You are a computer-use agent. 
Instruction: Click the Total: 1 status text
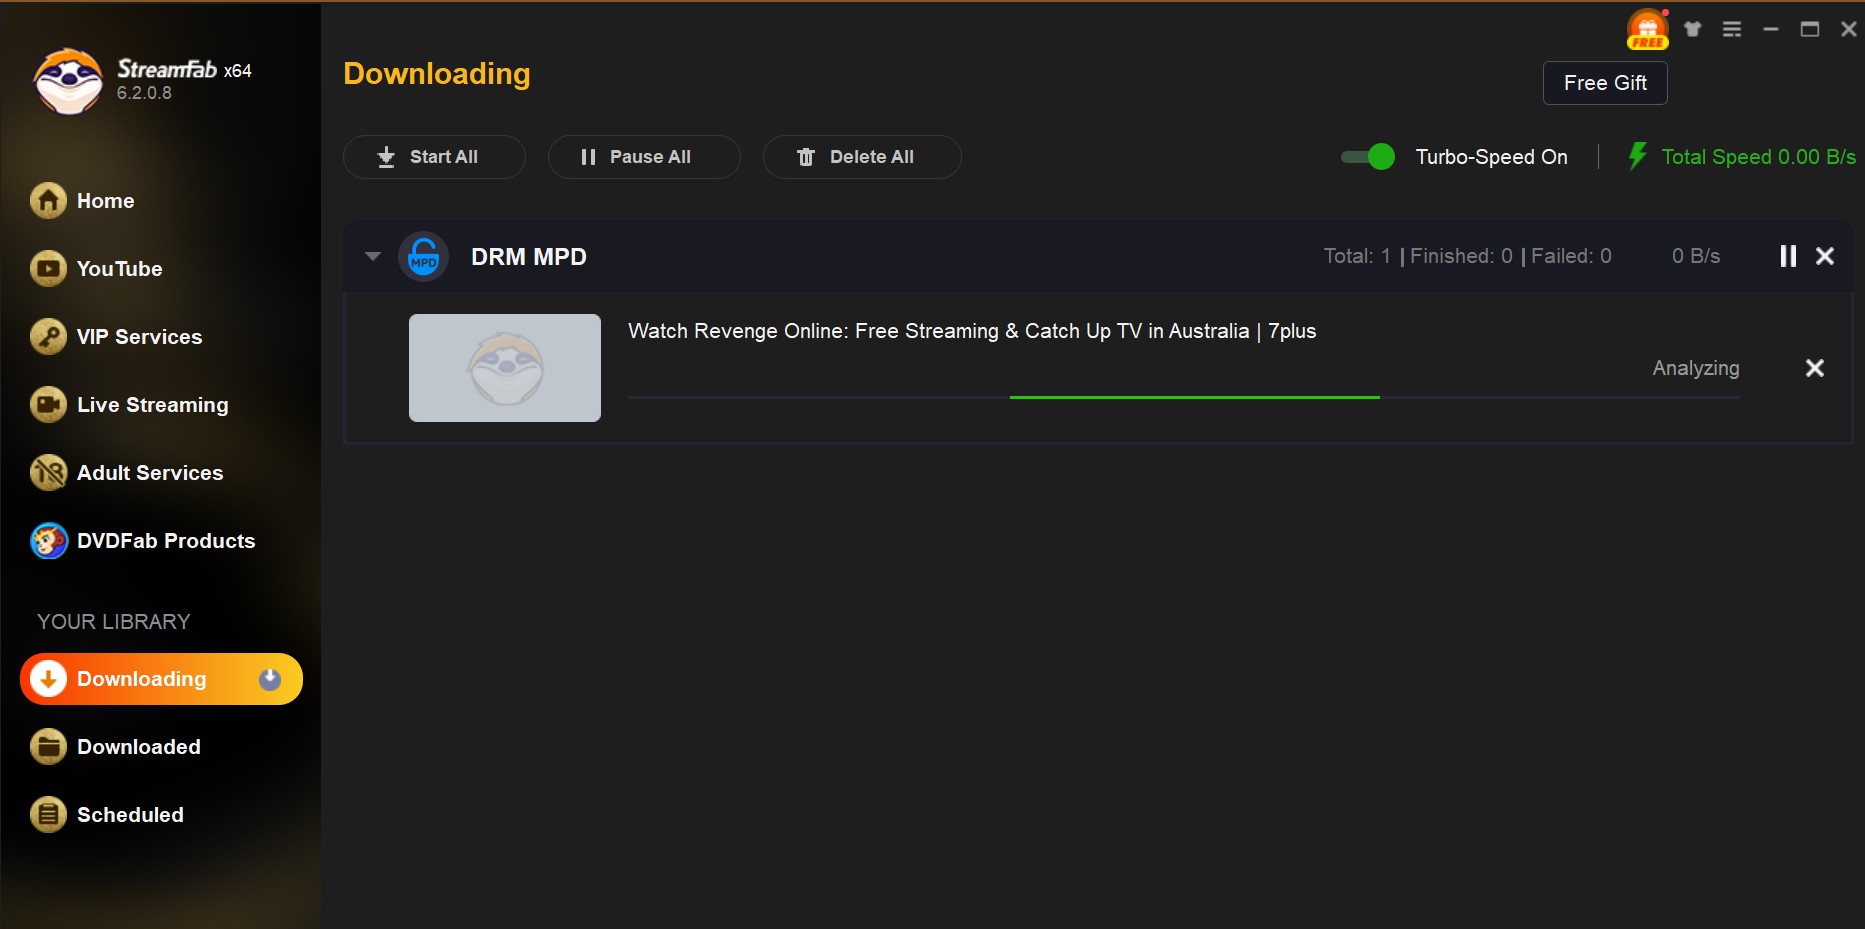(x=1357, y=256)
